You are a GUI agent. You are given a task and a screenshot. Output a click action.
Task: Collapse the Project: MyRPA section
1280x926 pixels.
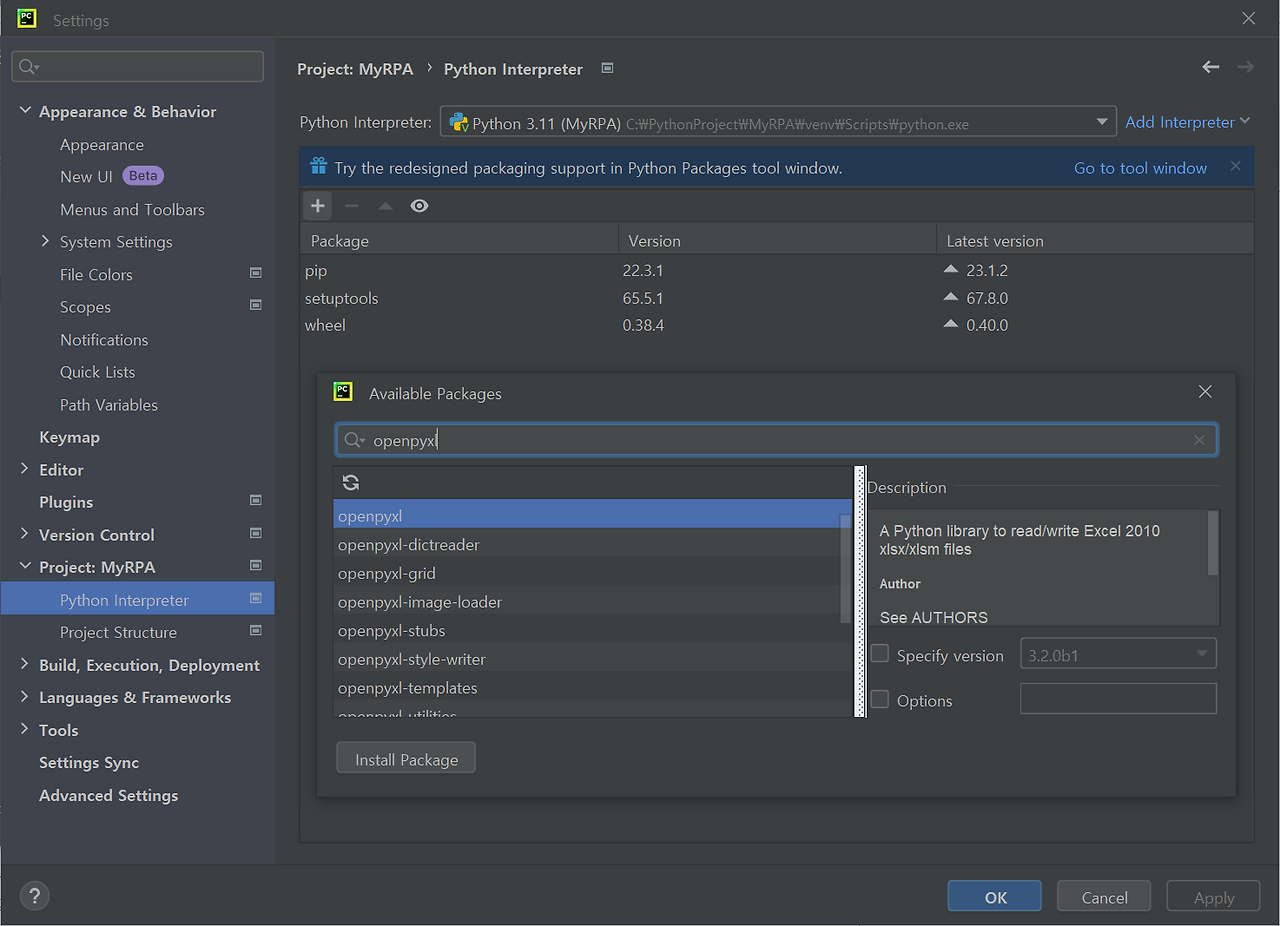pyautogui.click(x=25, y=566)
